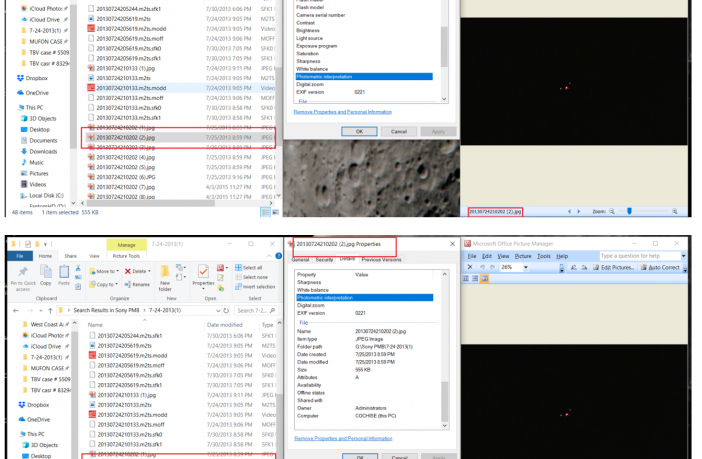Viewport: 702px width, 459px height.
Task: Click Cancel in the upper Properties dialog
Action: coord(399,132)
